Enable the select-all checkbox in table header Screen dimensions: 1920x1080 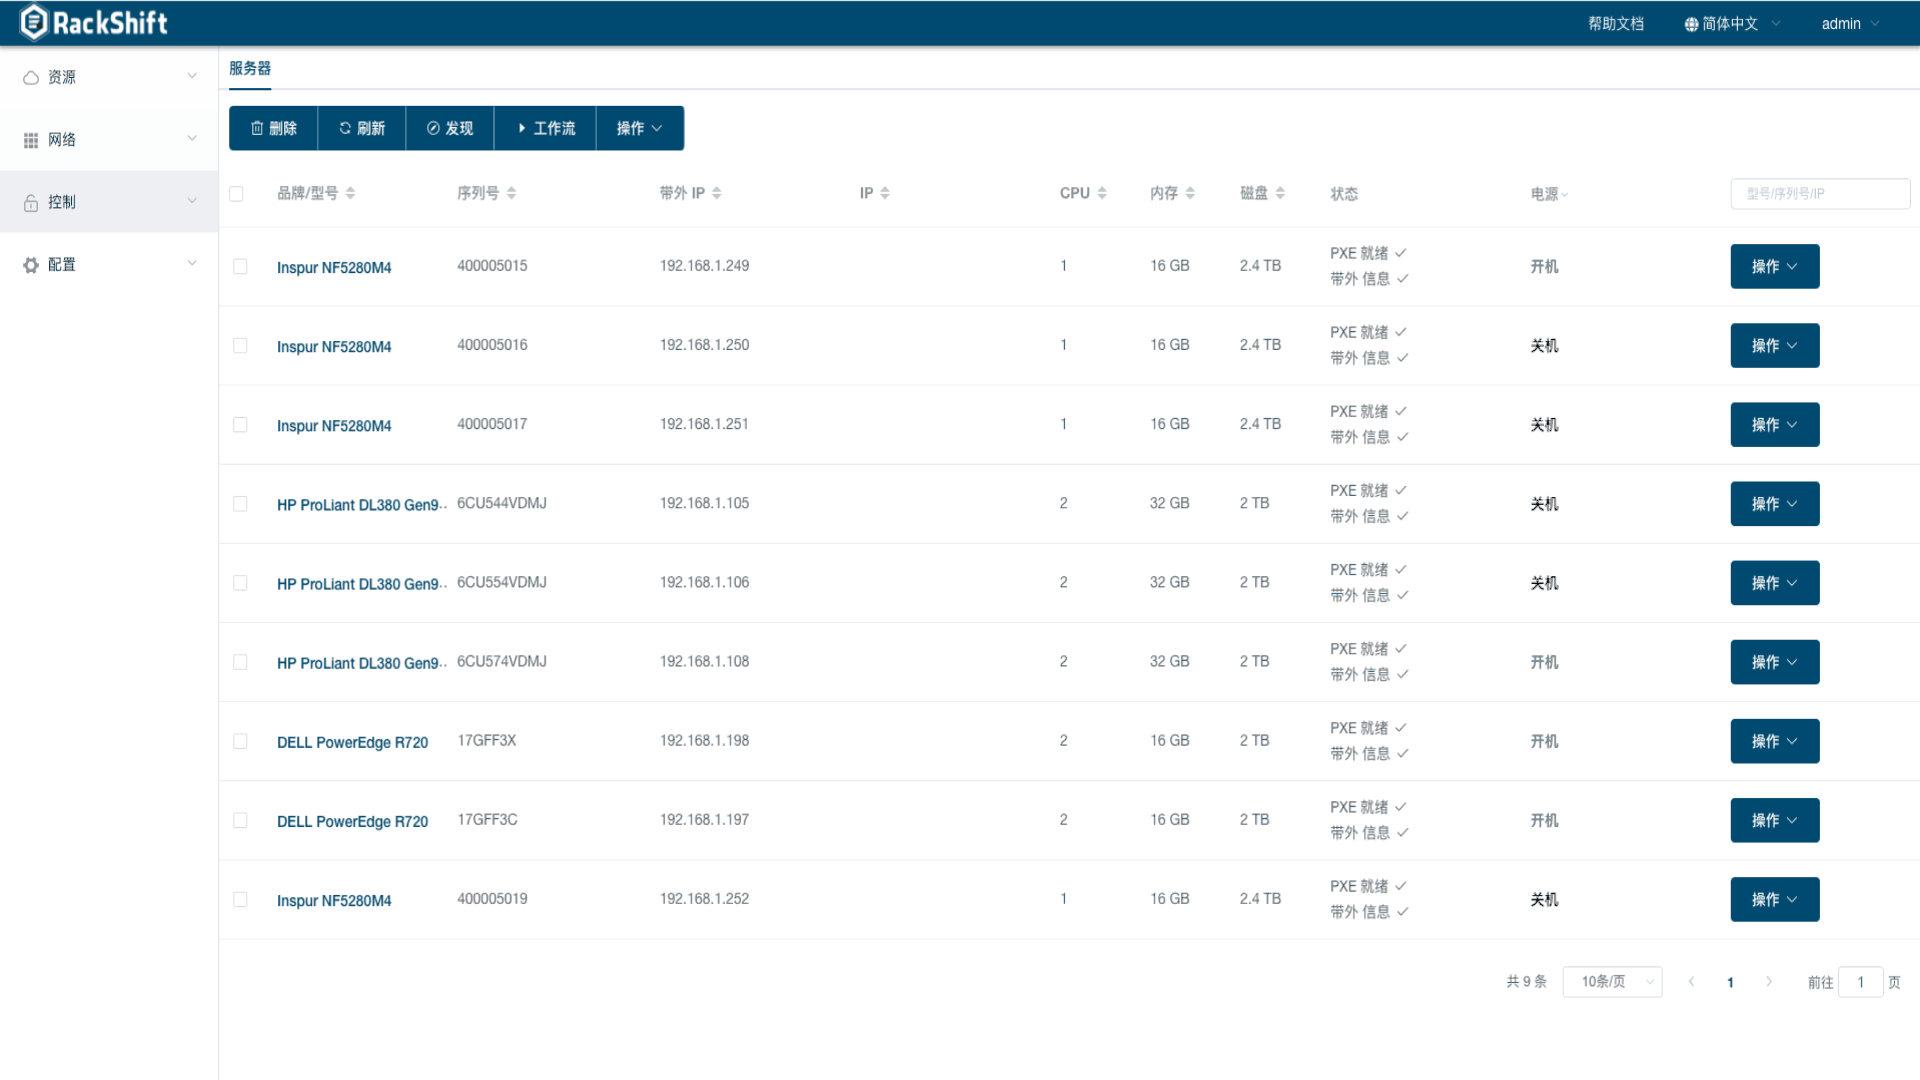click(x=236, y=194)
